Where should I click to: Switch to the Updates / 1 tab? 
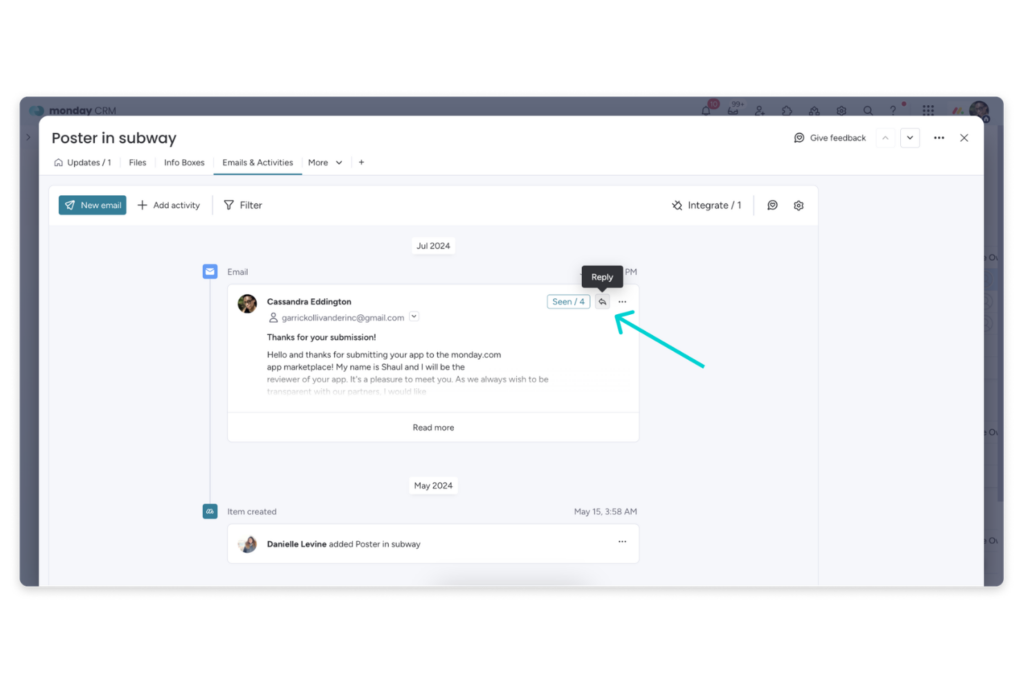(x=83, y=163)
